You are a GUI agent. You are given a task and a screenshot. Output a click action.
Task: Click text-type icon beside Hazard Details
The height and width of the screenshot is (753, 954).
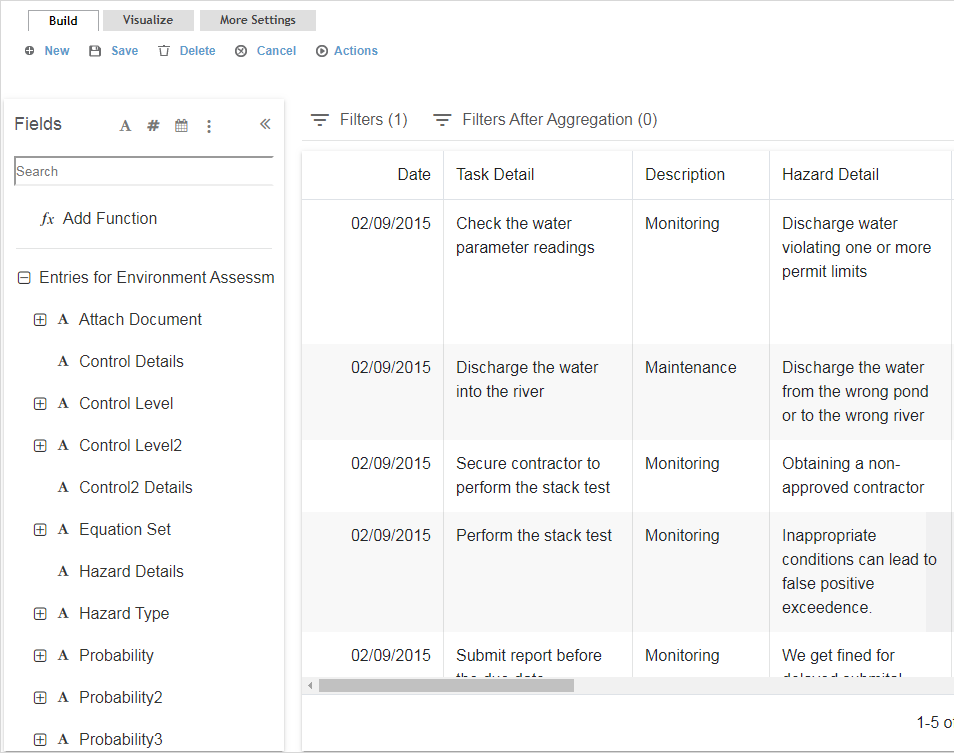point(63,571)
